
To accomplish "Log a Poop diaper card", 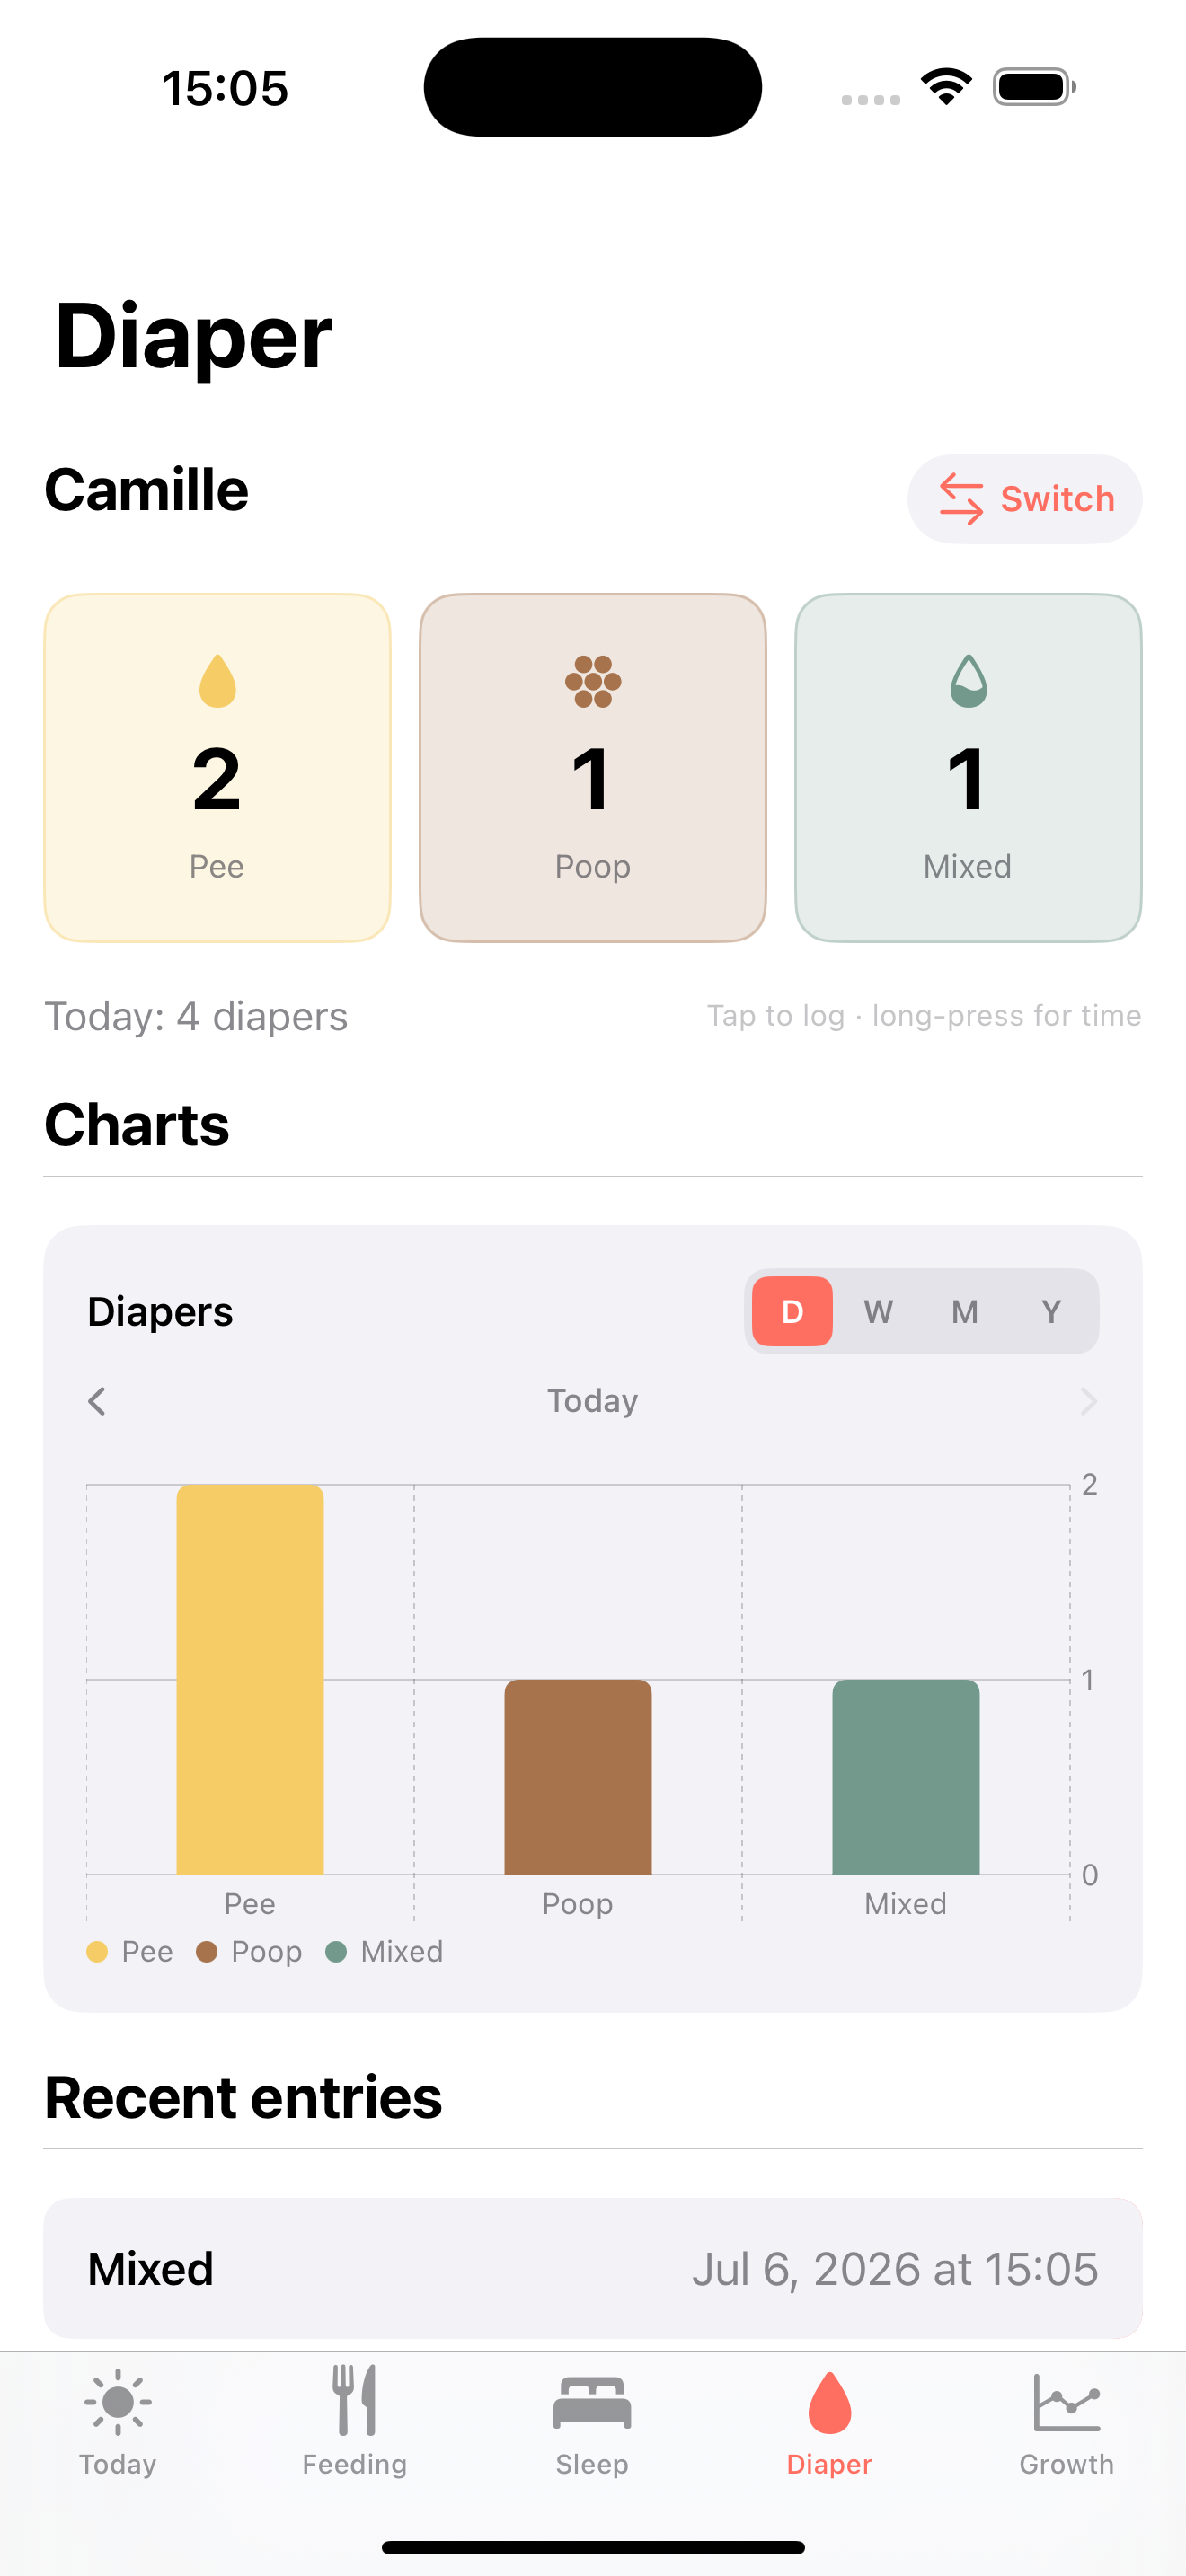I will point(593,768).
